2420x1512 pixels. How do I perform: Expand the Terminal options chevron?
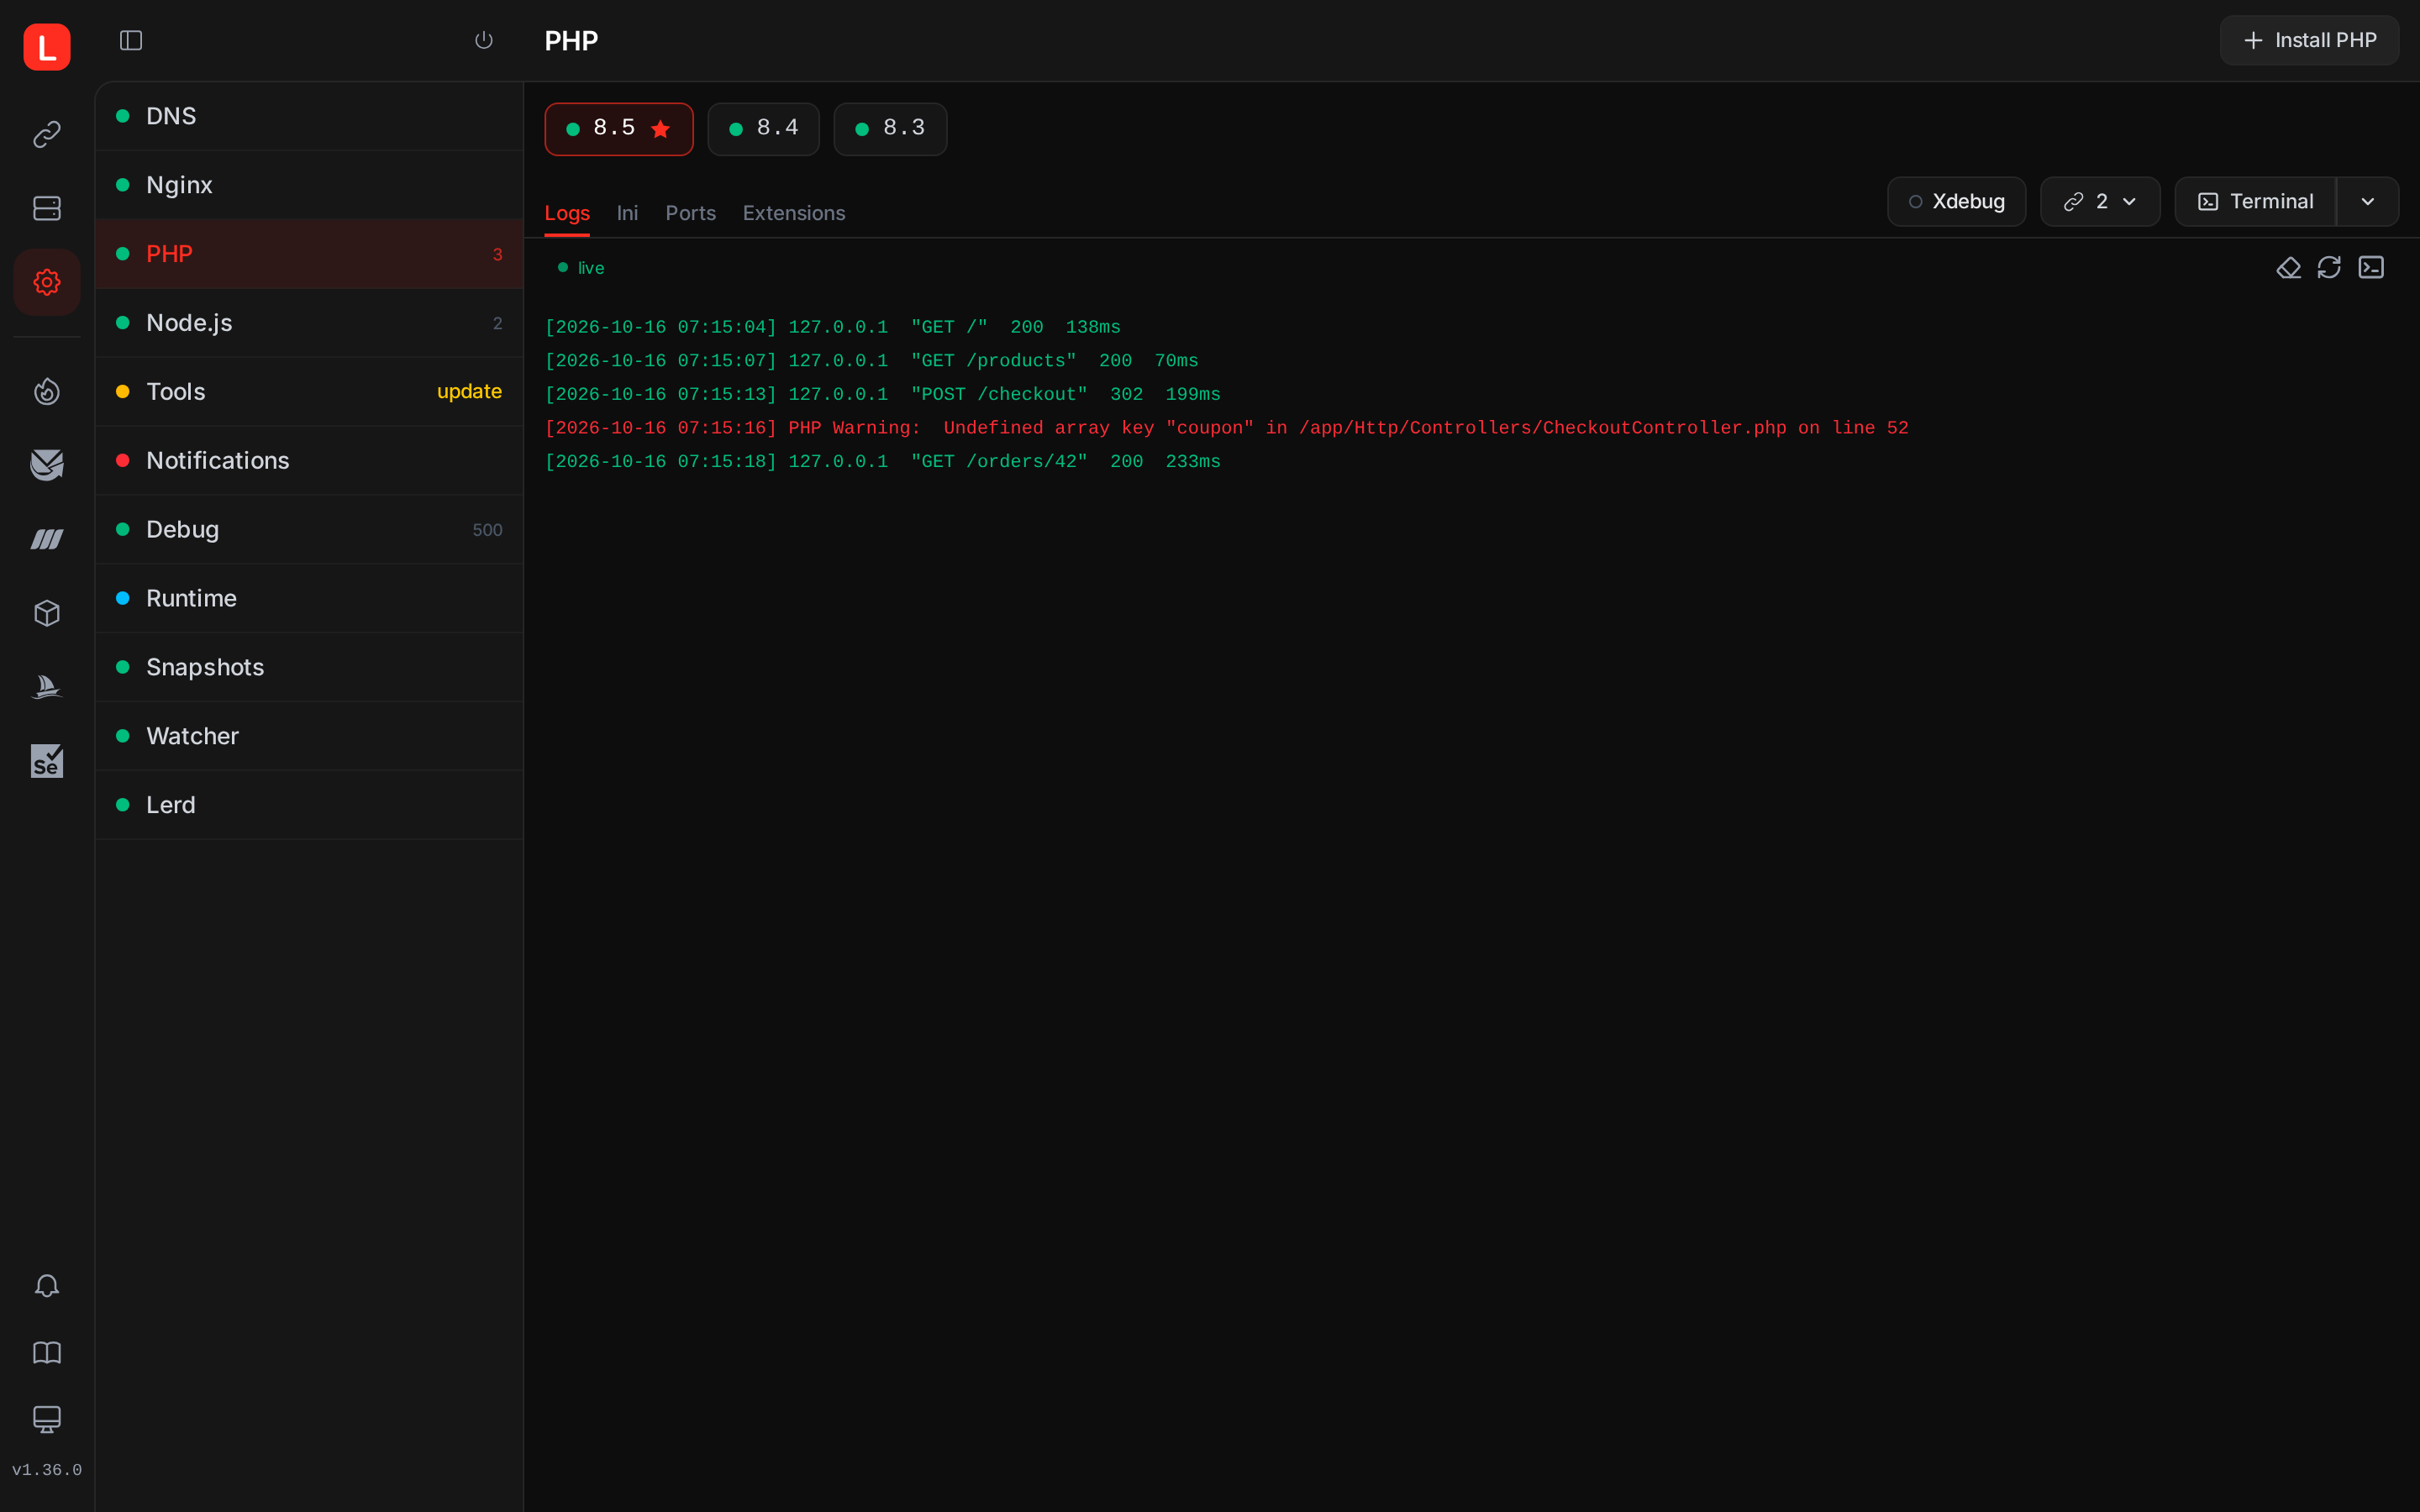click(2368, 202)
